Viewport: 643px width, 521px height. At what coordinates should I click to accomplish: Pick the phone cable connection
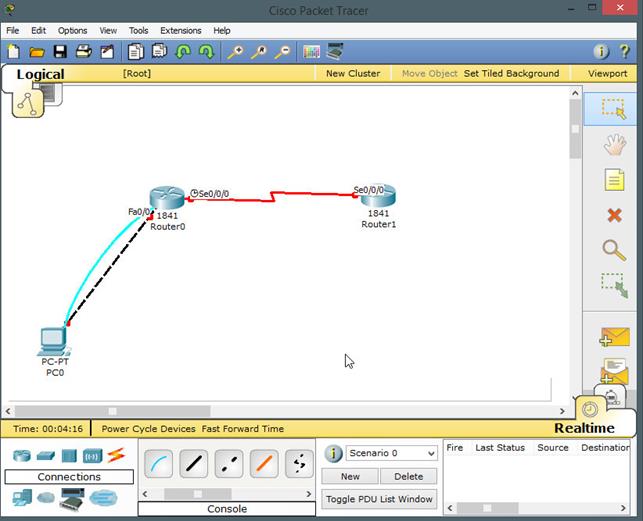point(299,464)
